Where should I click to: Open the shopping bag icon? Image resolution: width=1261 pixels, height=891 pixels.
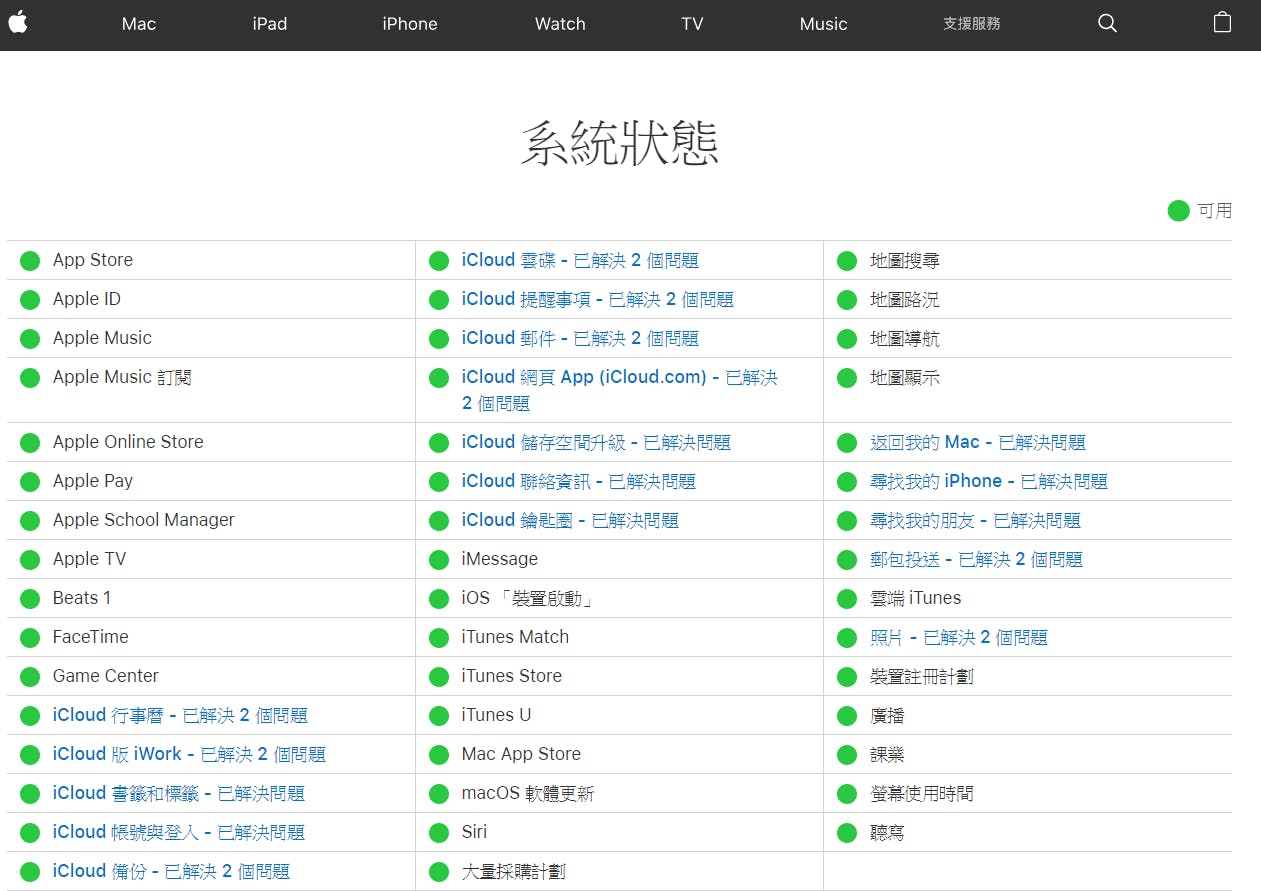click(x=1222, y=22)
